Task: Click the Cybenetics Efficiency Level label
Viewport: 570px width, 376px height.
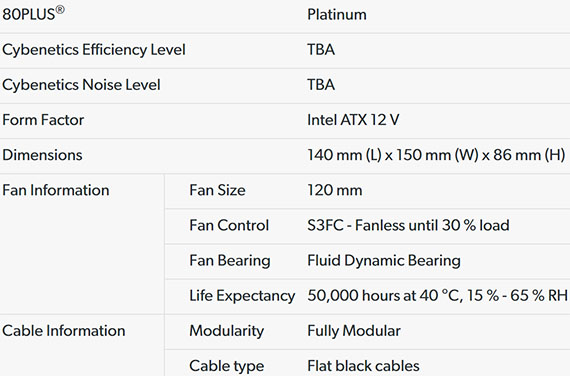Action: pos(94,50)
